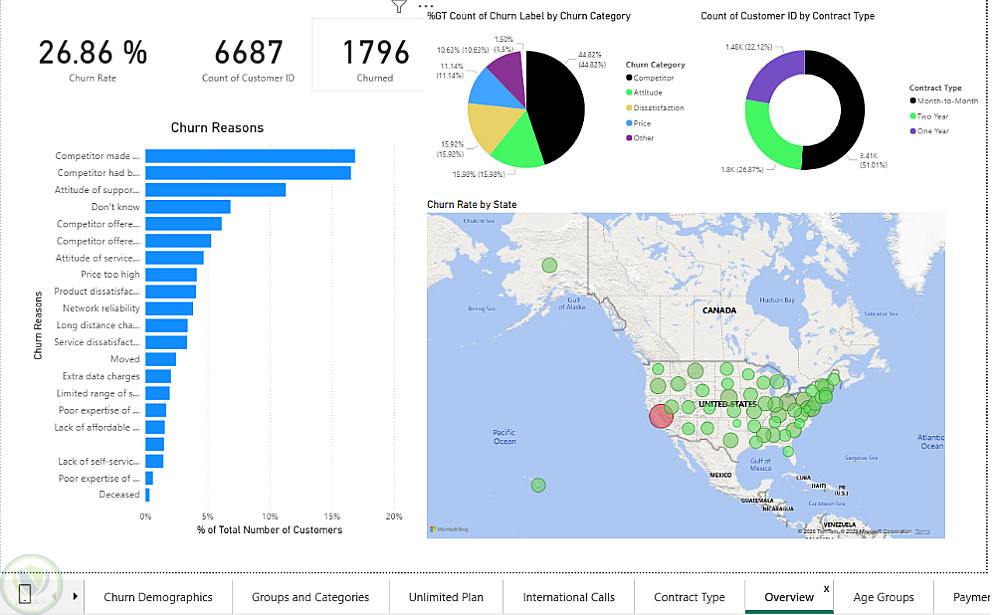Click the '3.41K (51.01%)' donut label
This screenshot has height=615, width=1000.
pyautogui.click(x=873, y=160)
